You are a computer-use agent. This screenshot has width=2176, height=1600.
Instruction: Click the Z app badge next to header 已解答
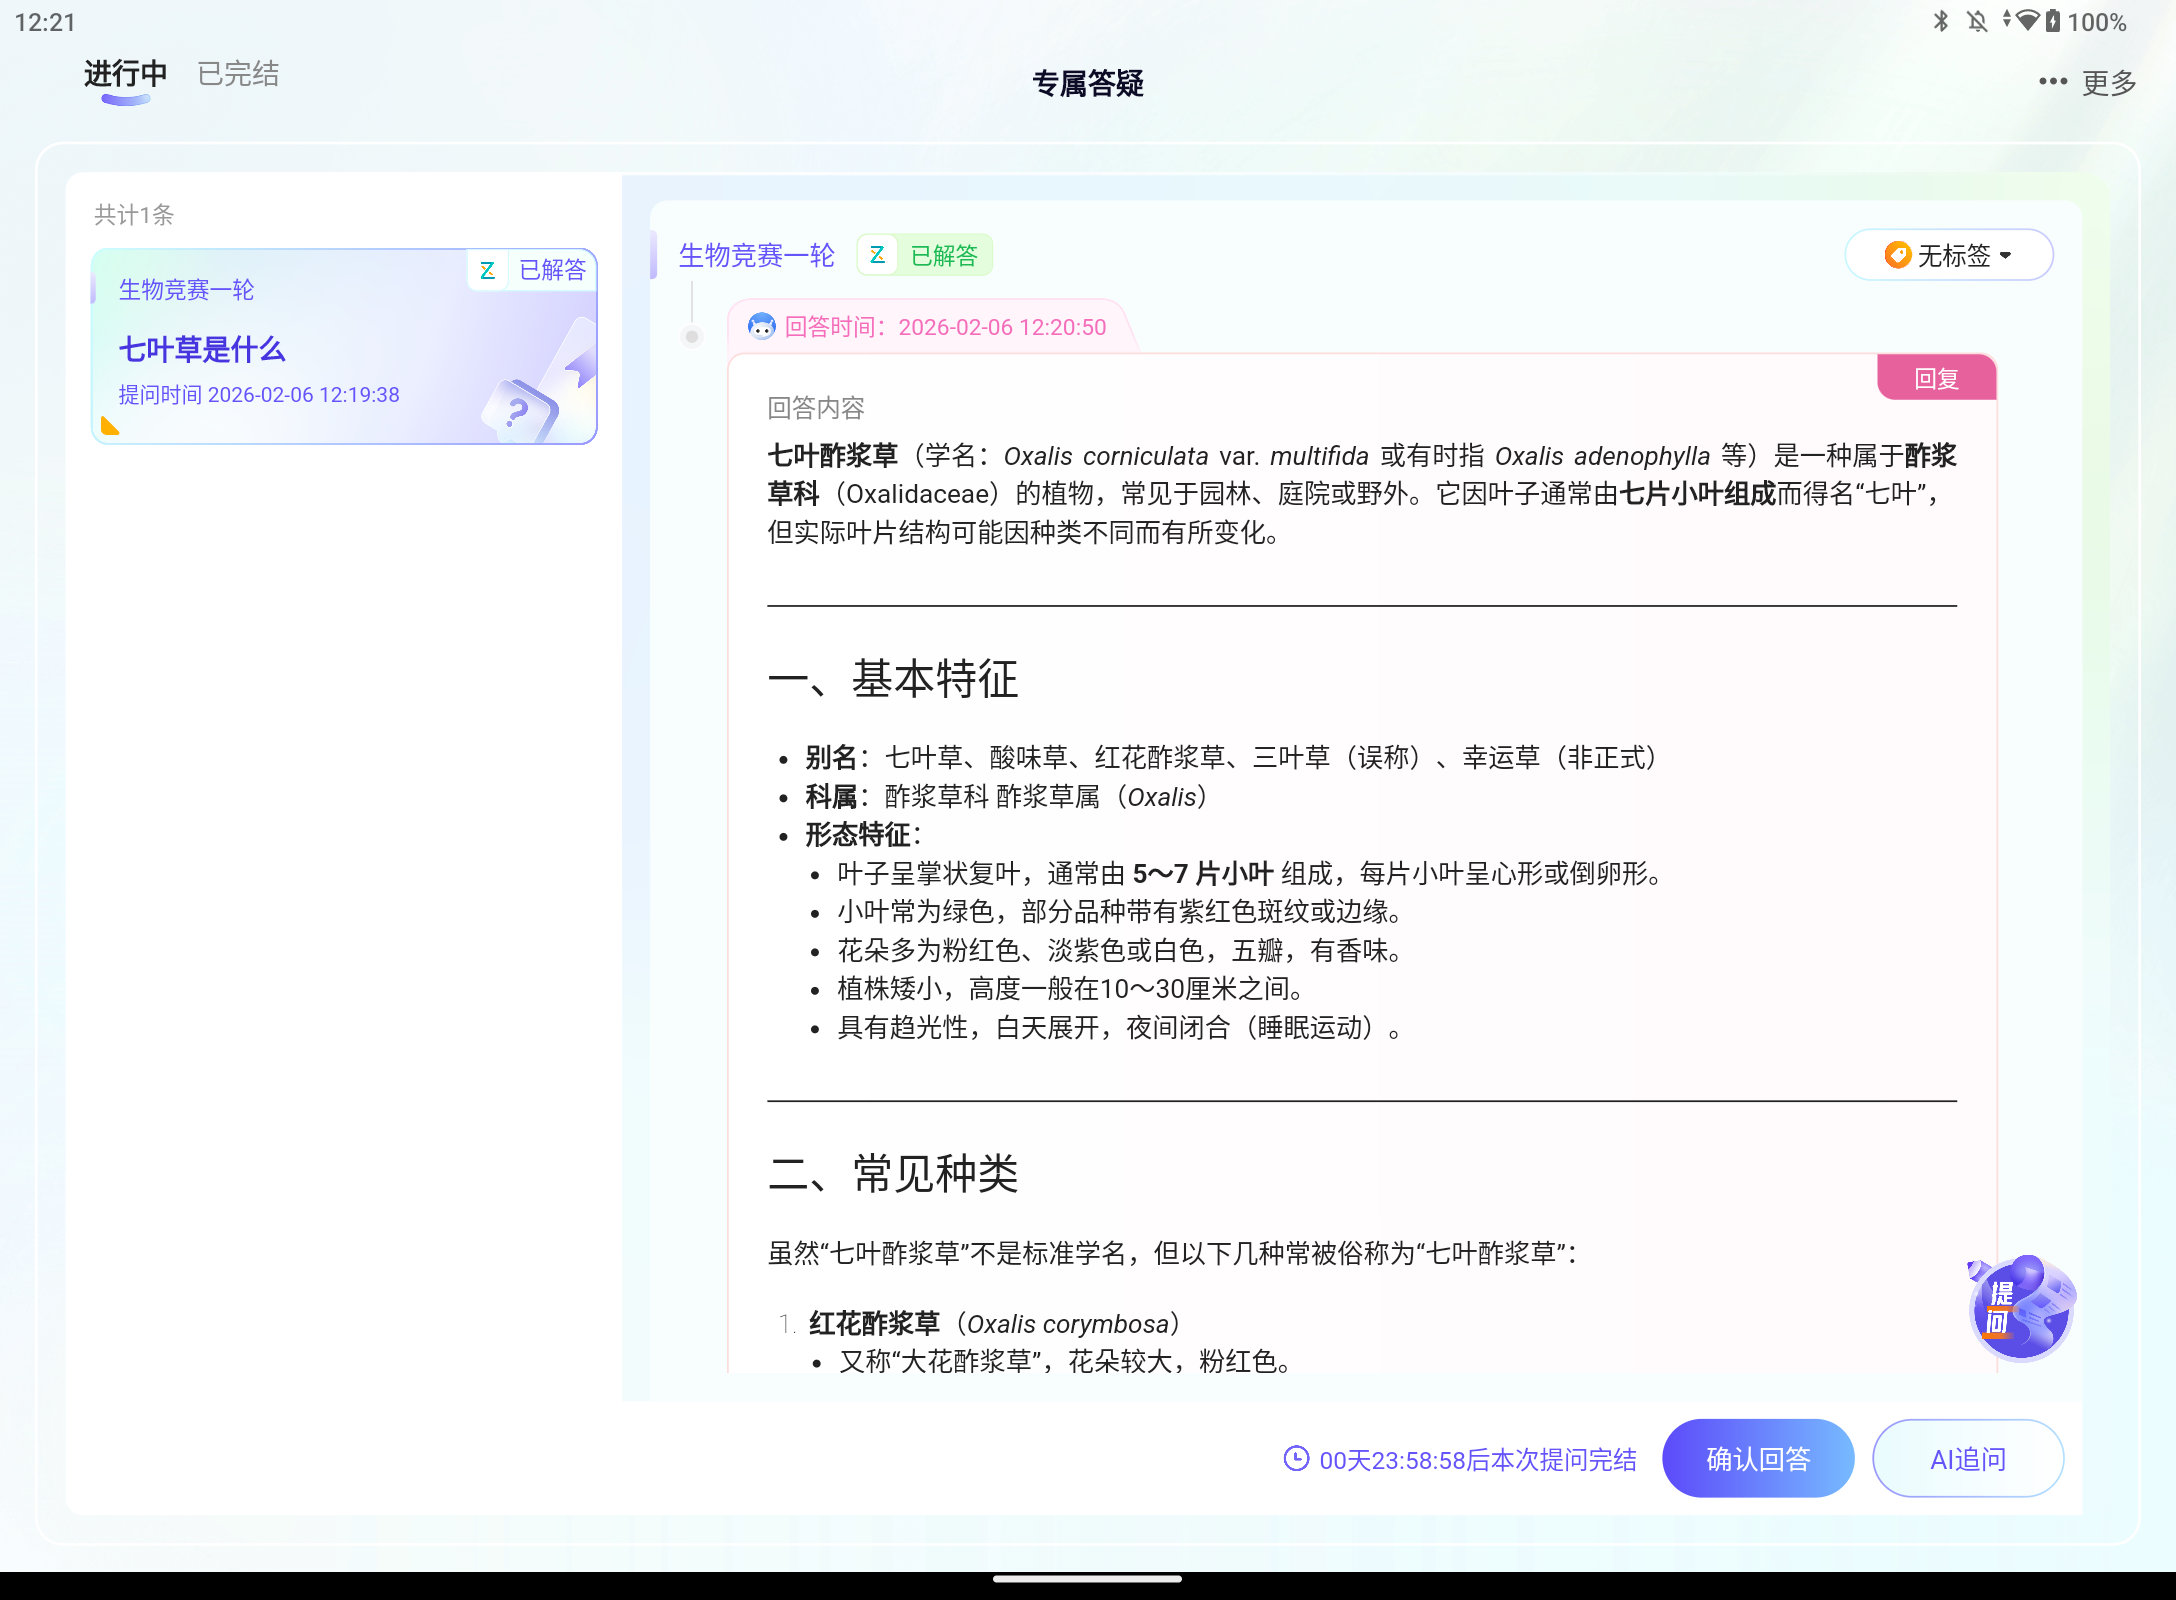click(x=877, y=255)
